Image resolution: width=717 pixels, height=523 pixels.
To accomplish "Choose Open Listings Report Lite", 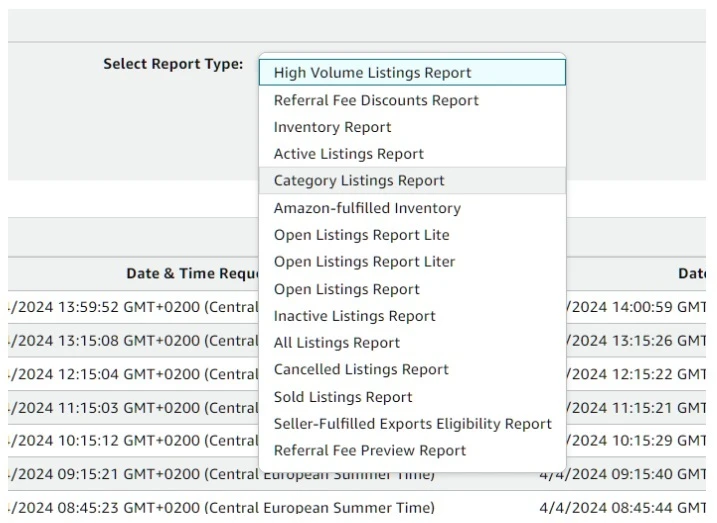I will click(412, 235).
